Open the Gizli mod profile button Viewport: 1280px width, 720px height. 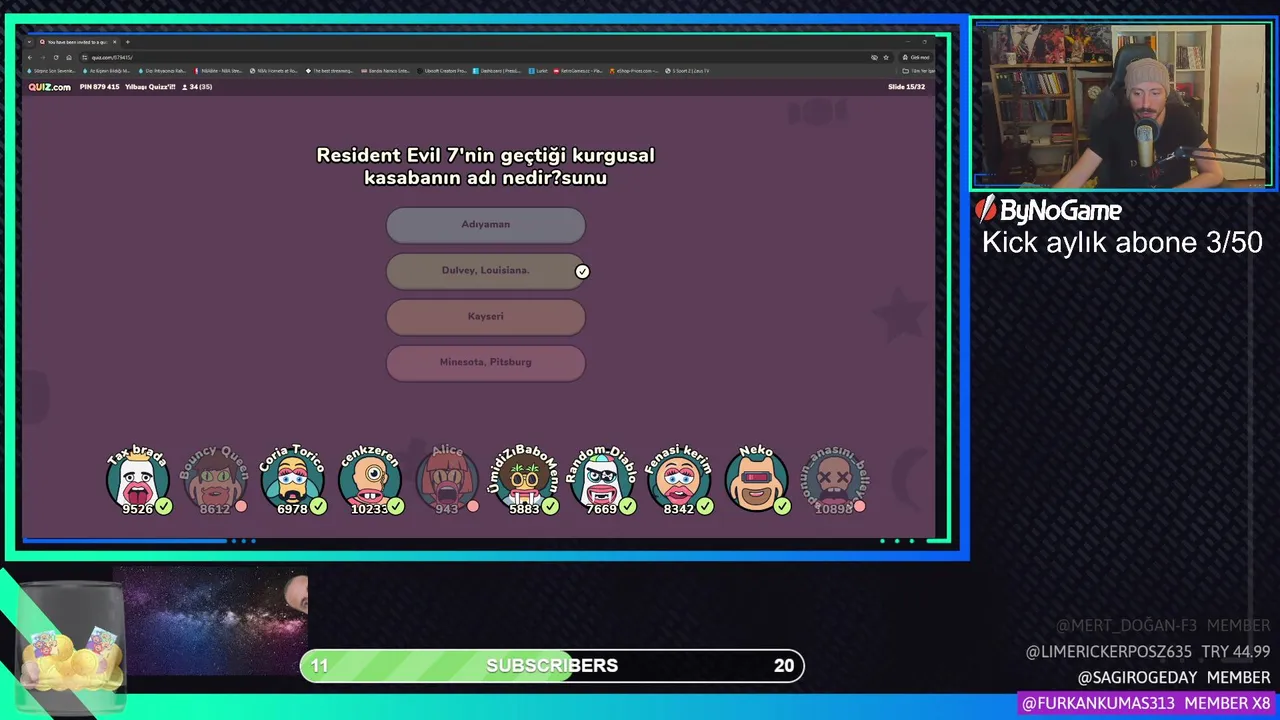coord(915,57)
